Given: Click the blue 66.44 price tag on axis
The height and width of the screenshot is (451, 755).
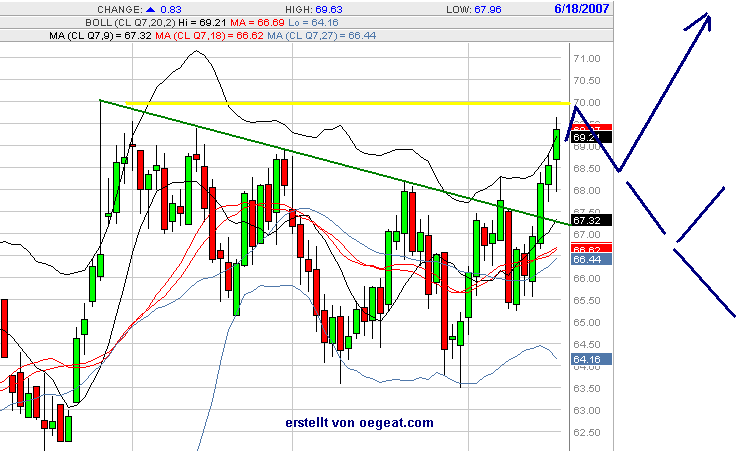Looking at the screenshot, I should tap(591, 259).
